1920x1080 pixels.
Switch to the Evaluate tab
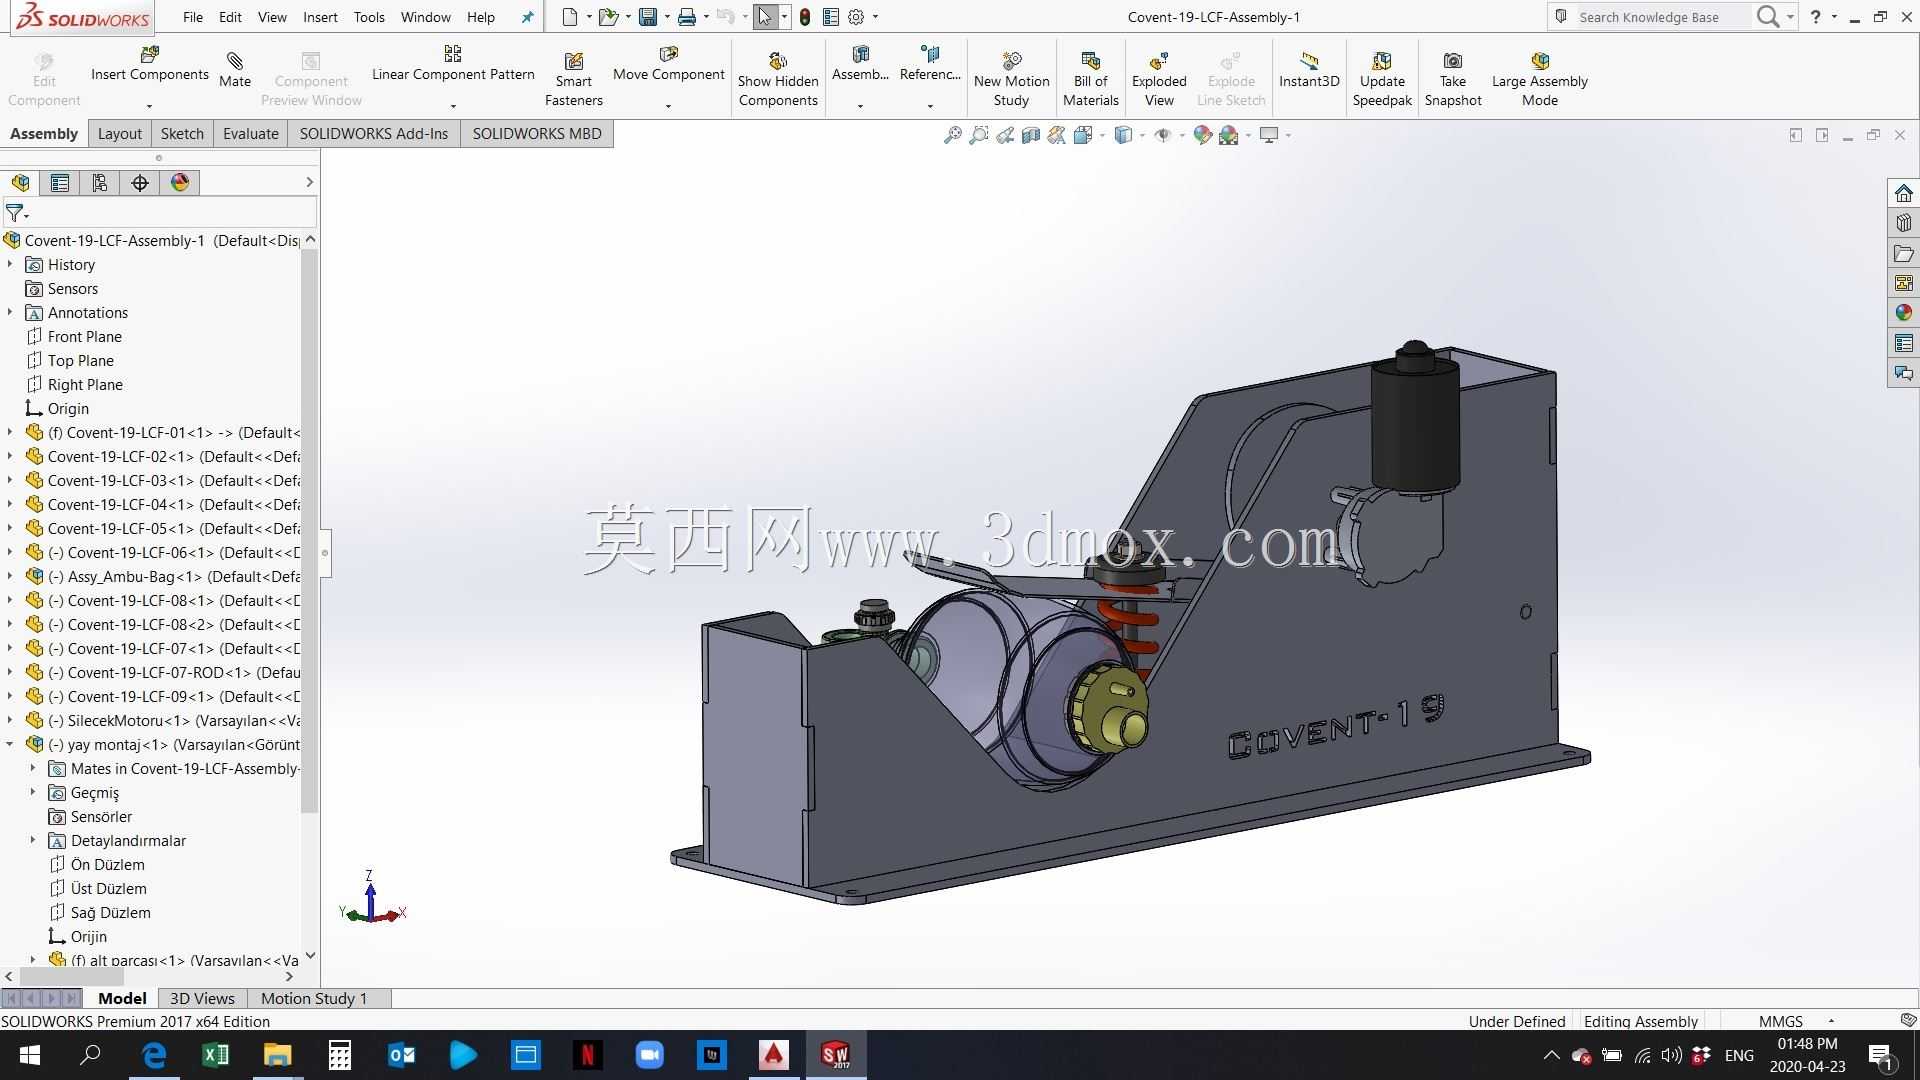(x=250, y=134)
